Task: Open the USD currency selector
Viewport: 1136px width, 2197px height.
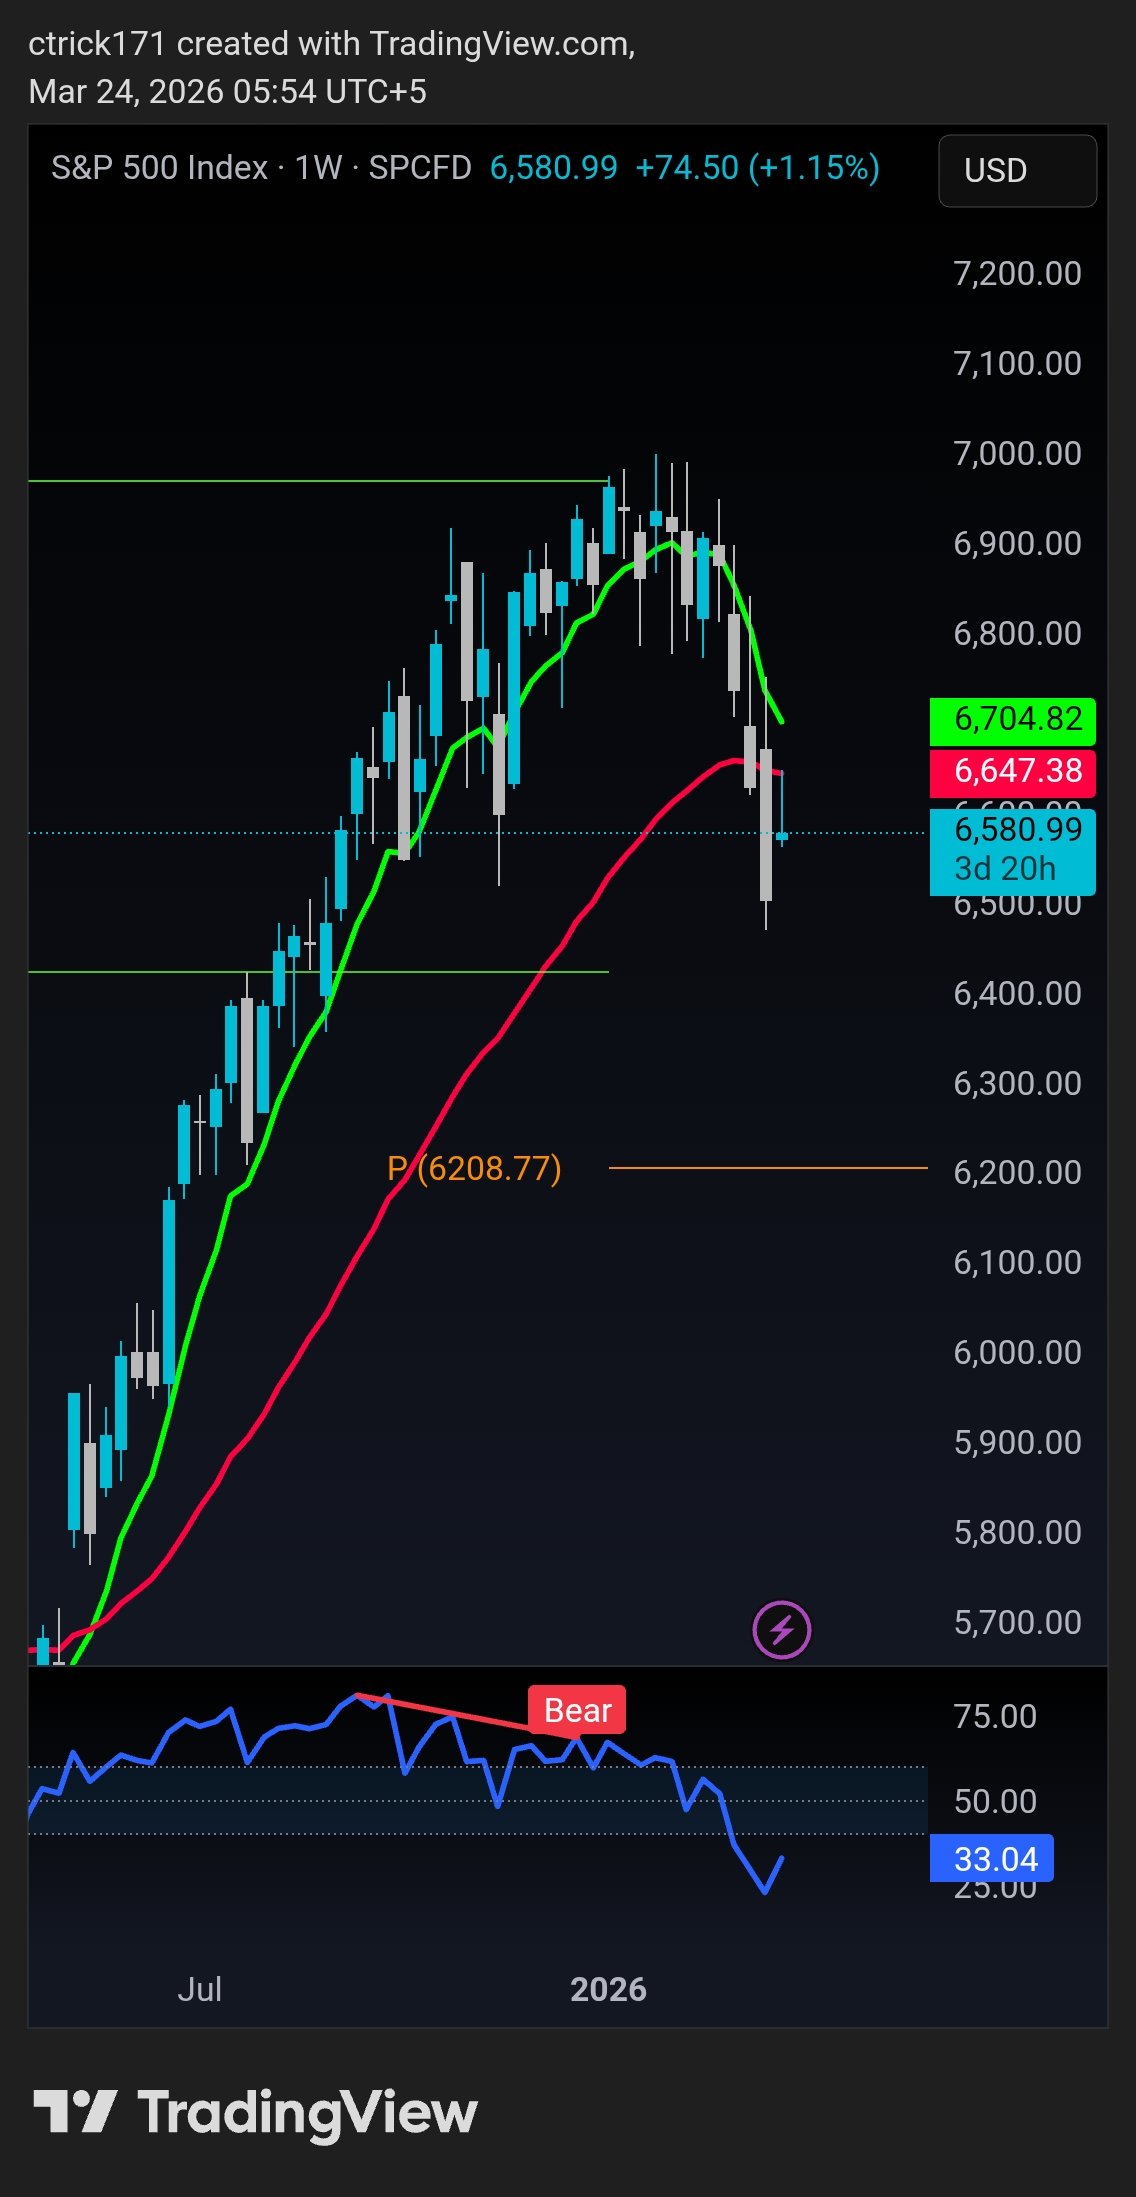Action: tap(1017, 171)
